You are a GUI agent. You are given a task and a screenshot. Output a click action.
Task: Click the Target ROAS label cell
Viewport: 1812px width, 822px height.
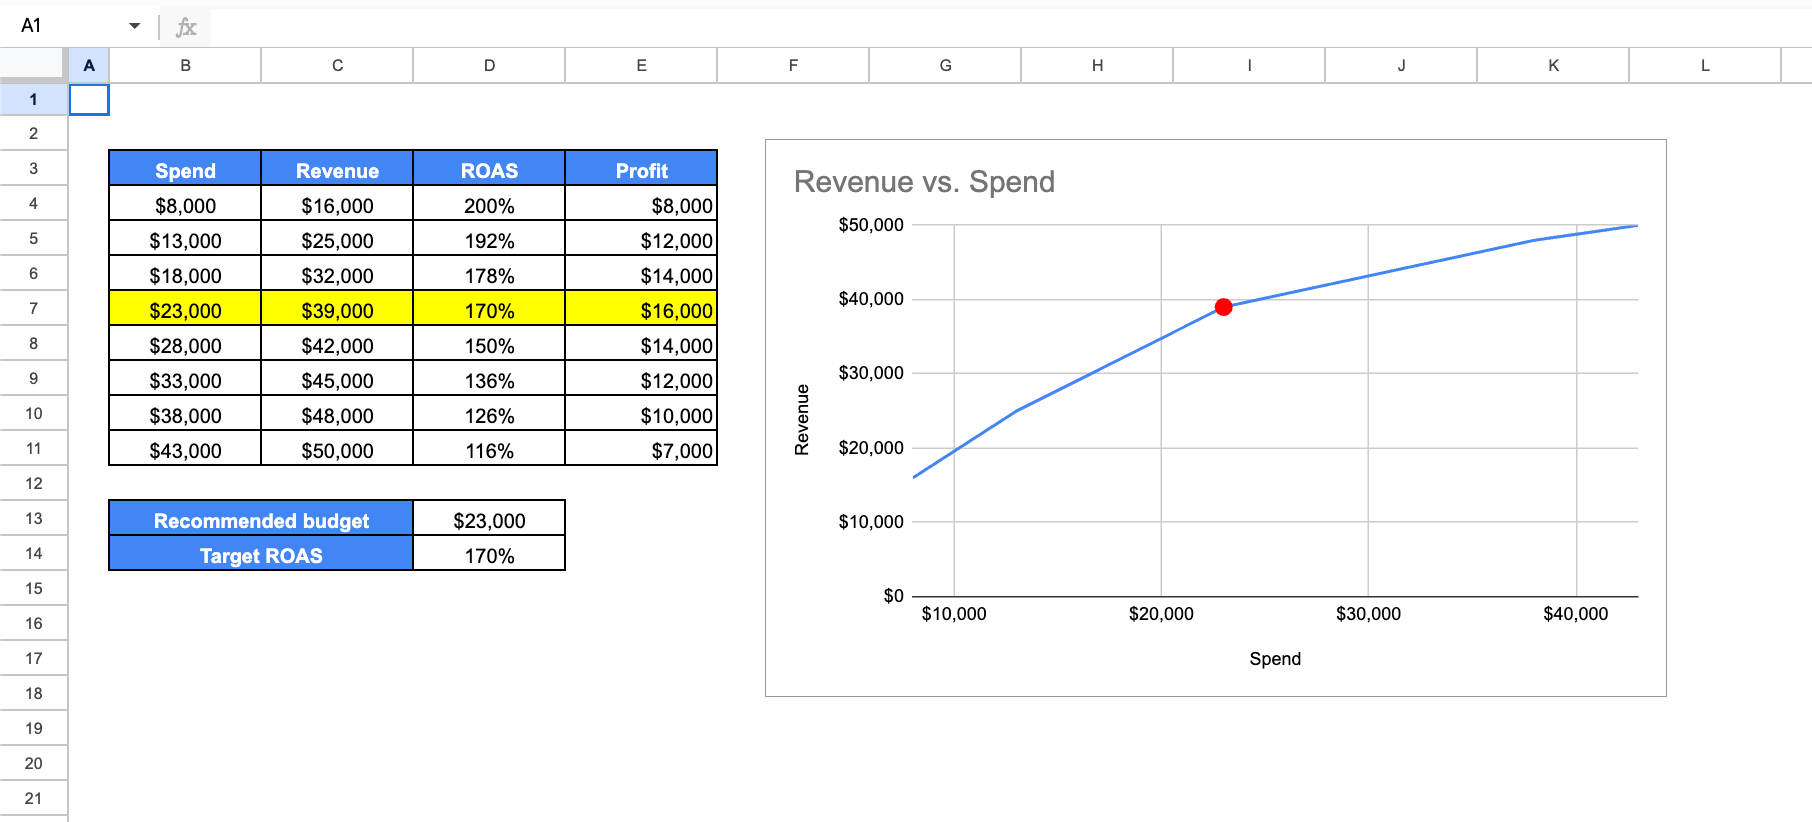pyautogui.click(x=261, y=554)
